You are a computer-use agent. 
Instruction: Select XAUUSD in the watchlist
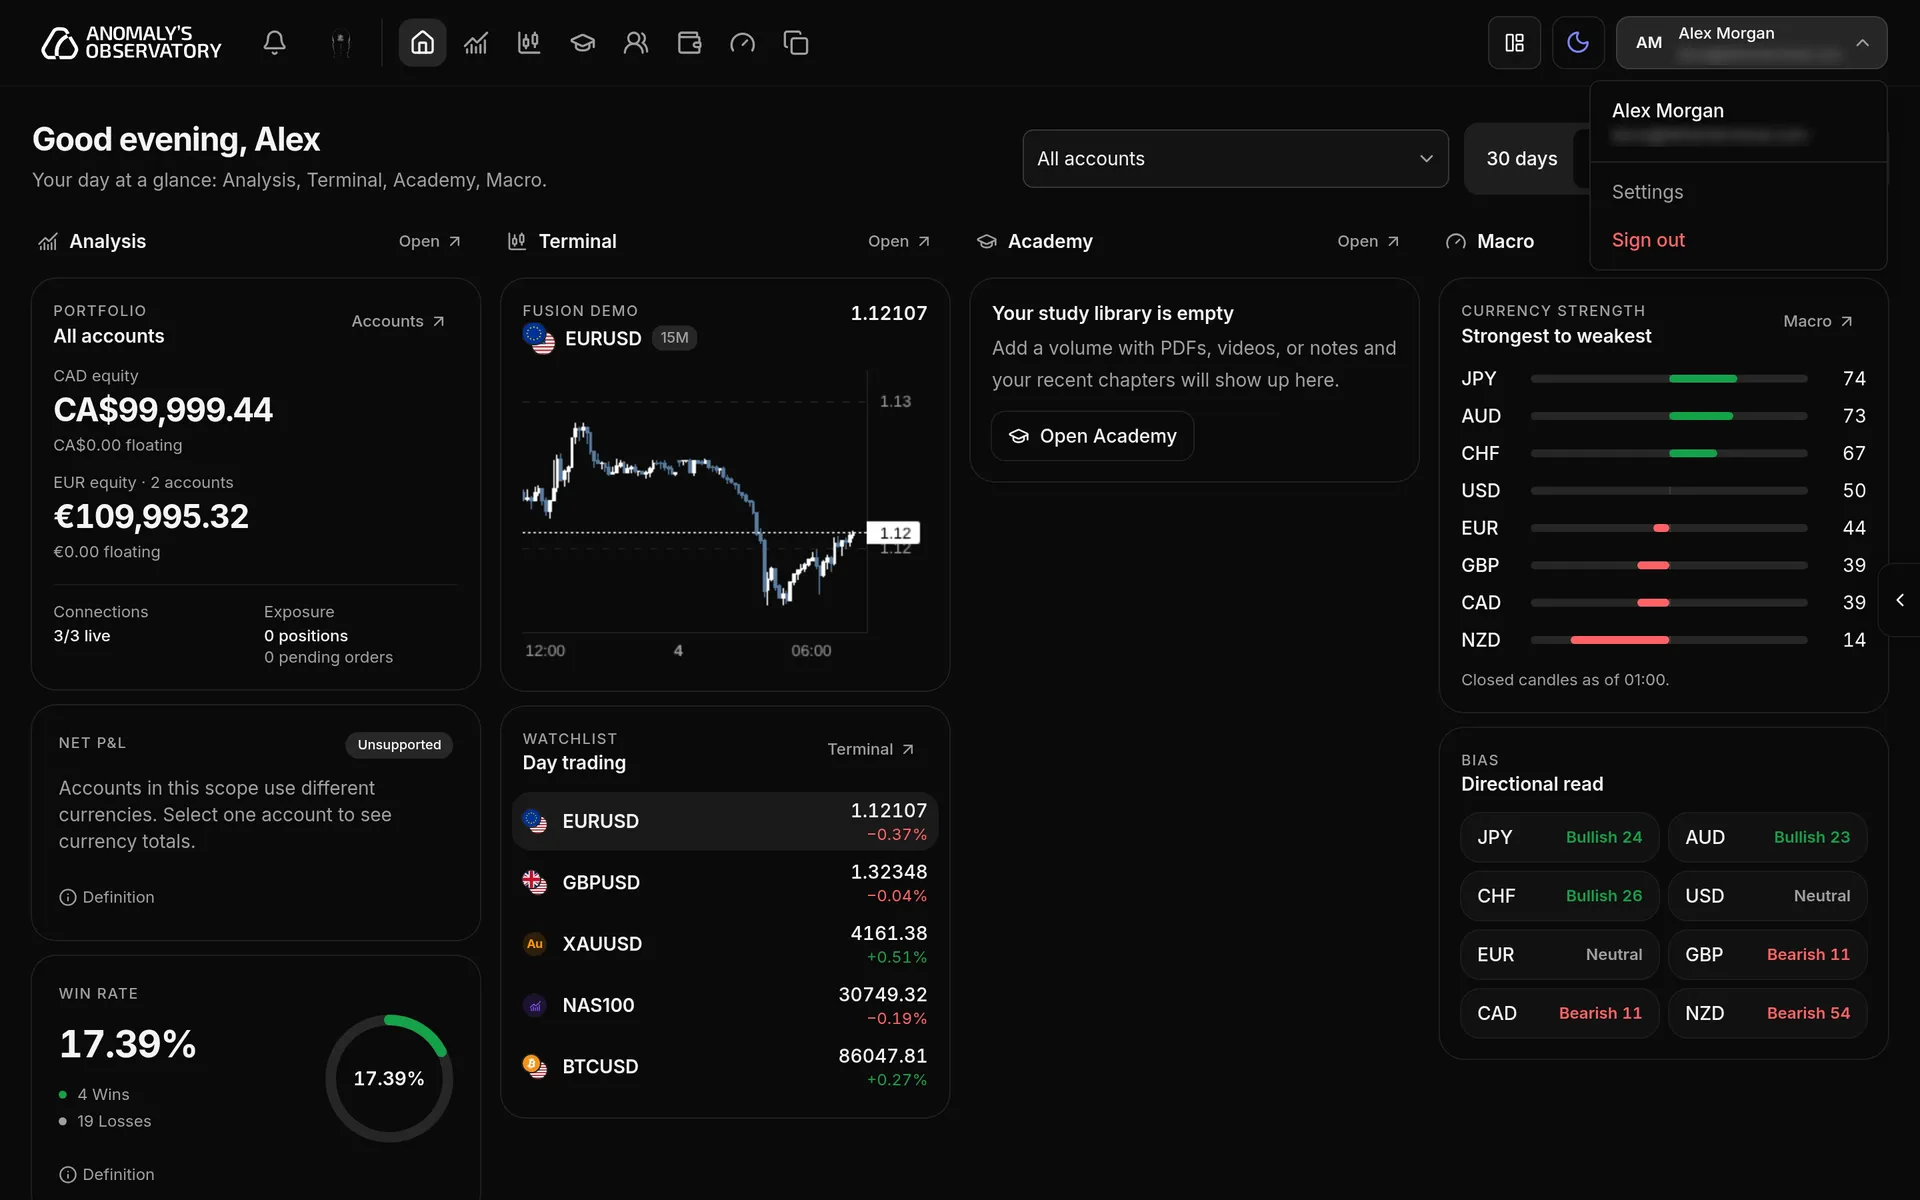[725, 944]
